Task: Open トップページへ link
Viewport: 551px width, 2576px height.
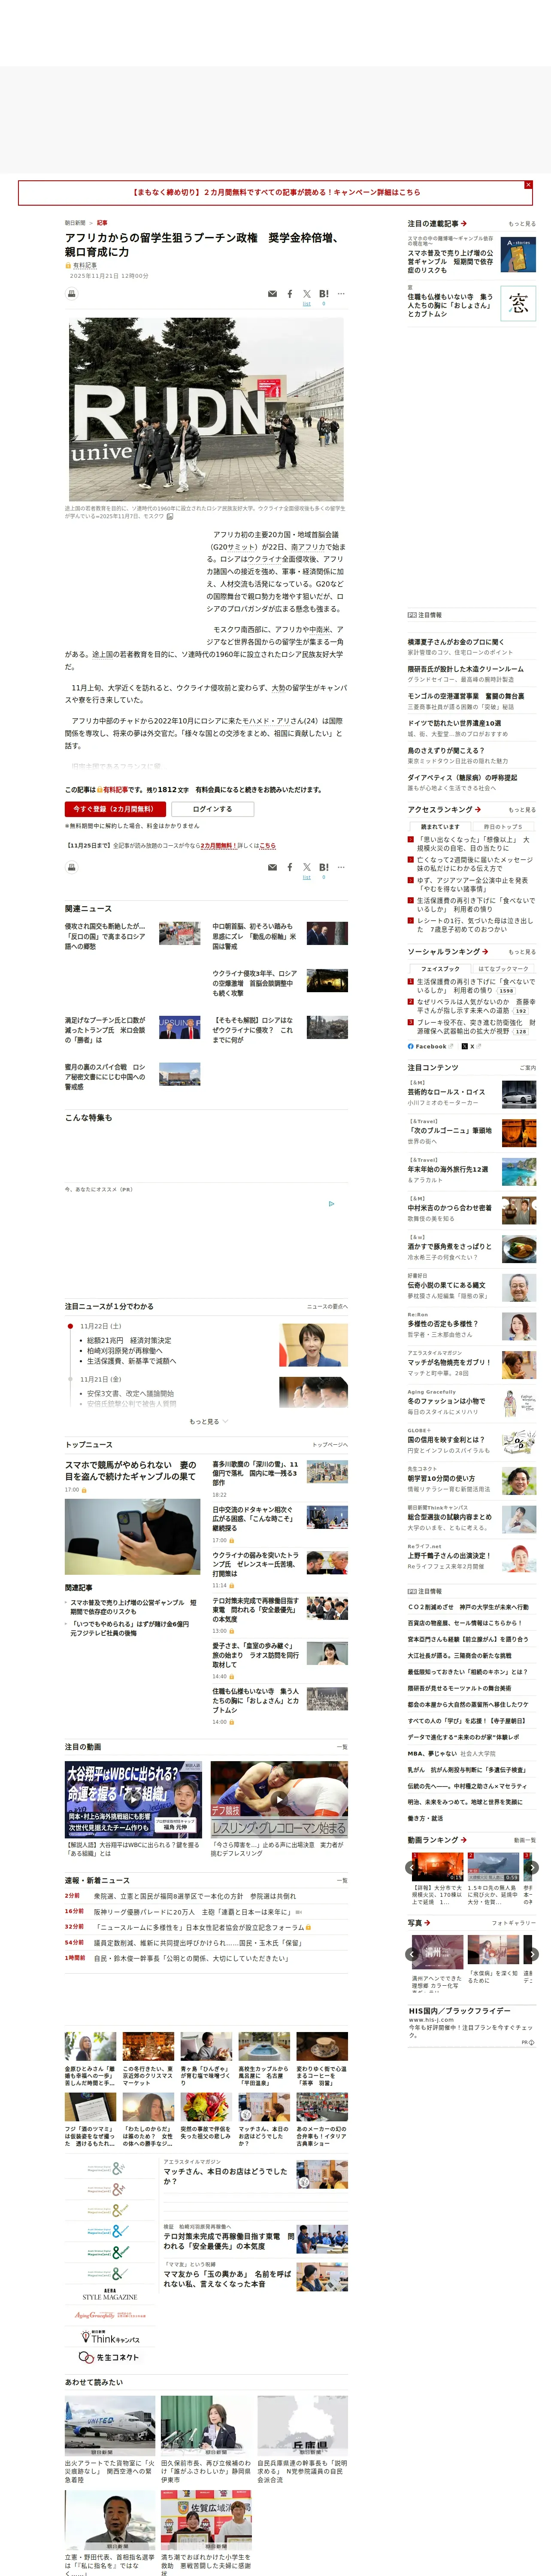Action: (x=330, y=1445)
